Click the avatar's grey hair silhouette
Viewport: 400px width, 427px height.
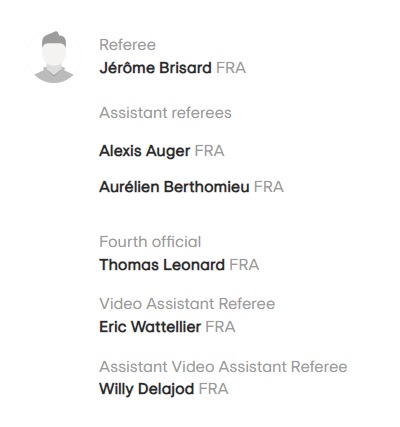[x=54, y=38]
